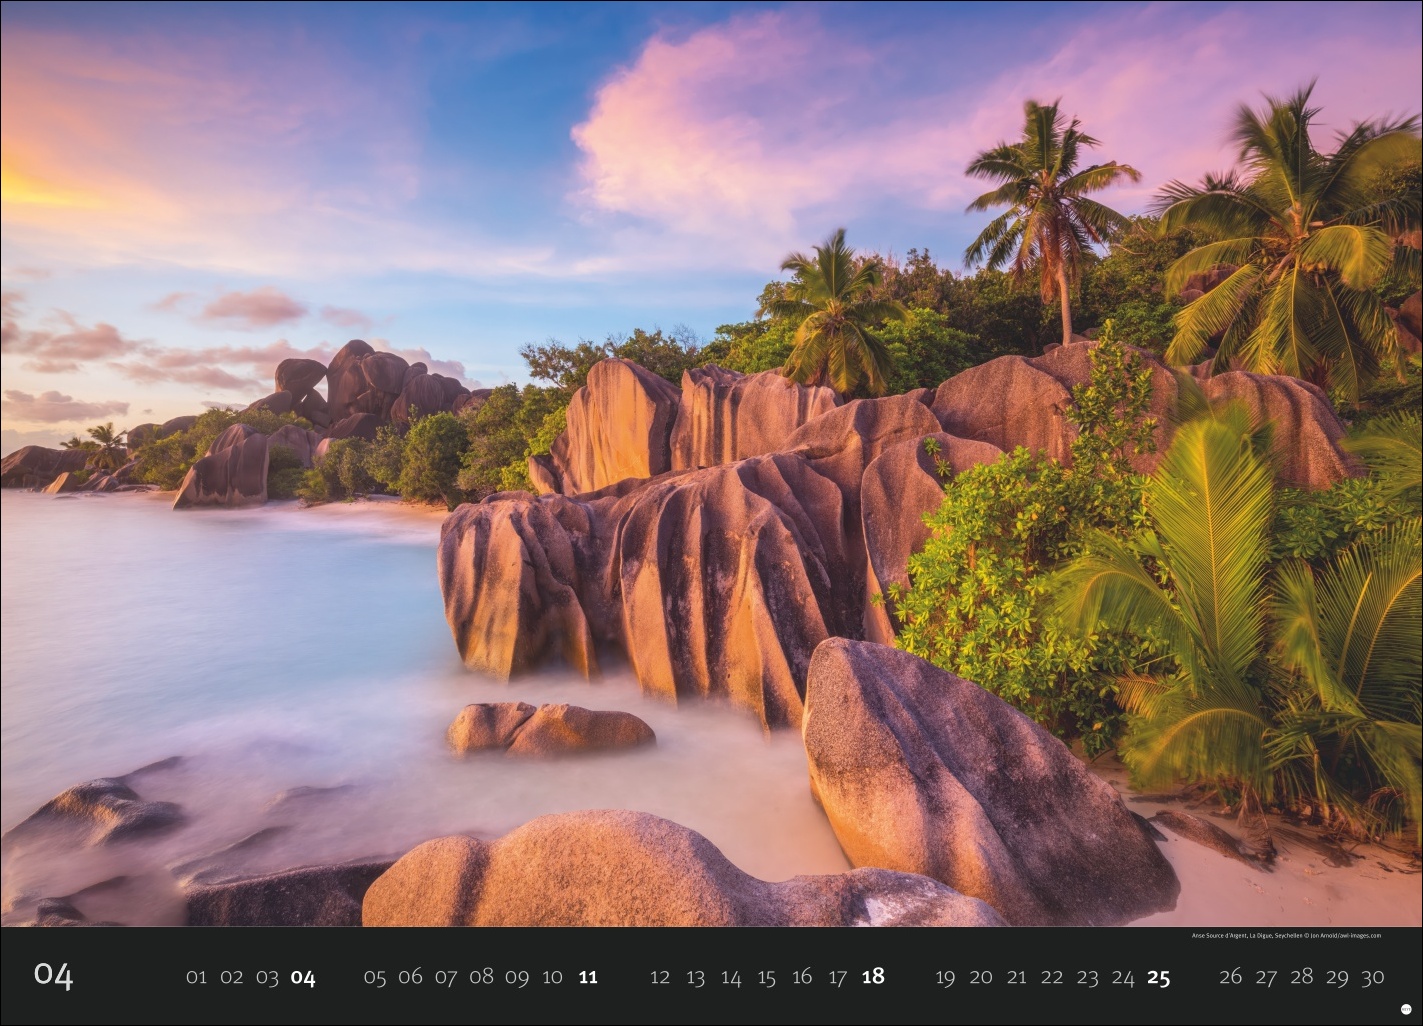Choose date 26 in the last week
The height and width of the screenshot is (1026, 1423).
click(1230, 977)
